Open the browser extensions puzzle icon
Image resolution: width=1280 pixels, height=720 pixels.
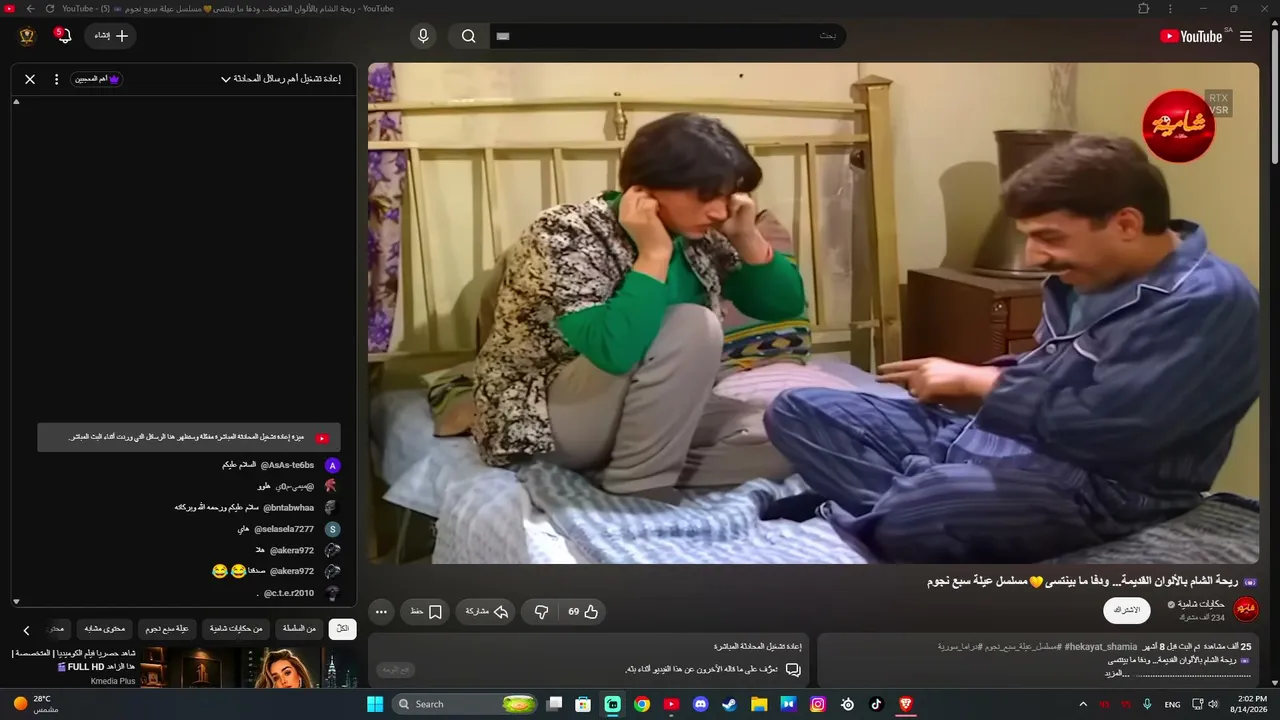(1144, 9)
